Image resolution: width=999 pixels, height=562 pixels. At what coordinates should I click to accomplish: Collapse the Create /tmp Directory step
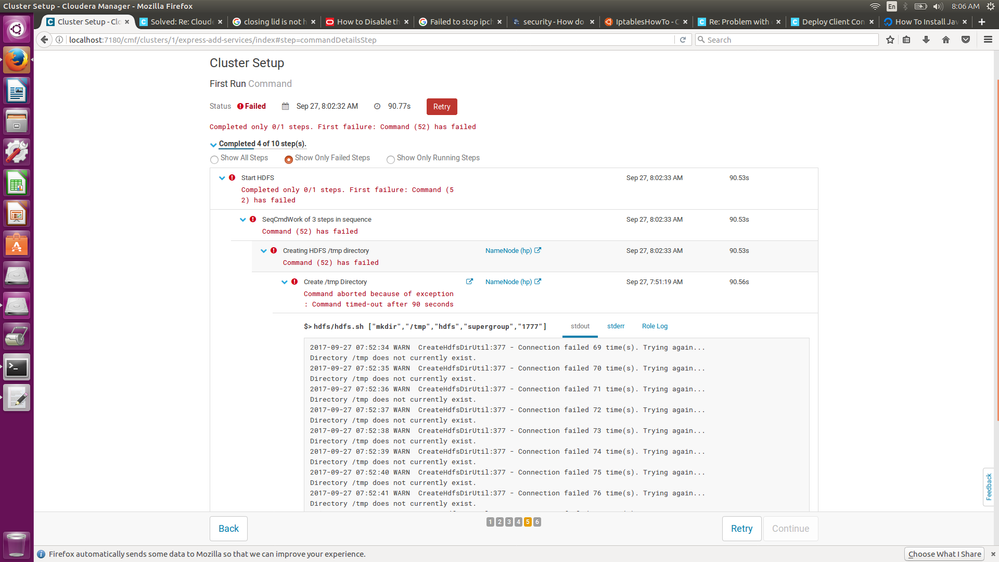tap(284, 282)
